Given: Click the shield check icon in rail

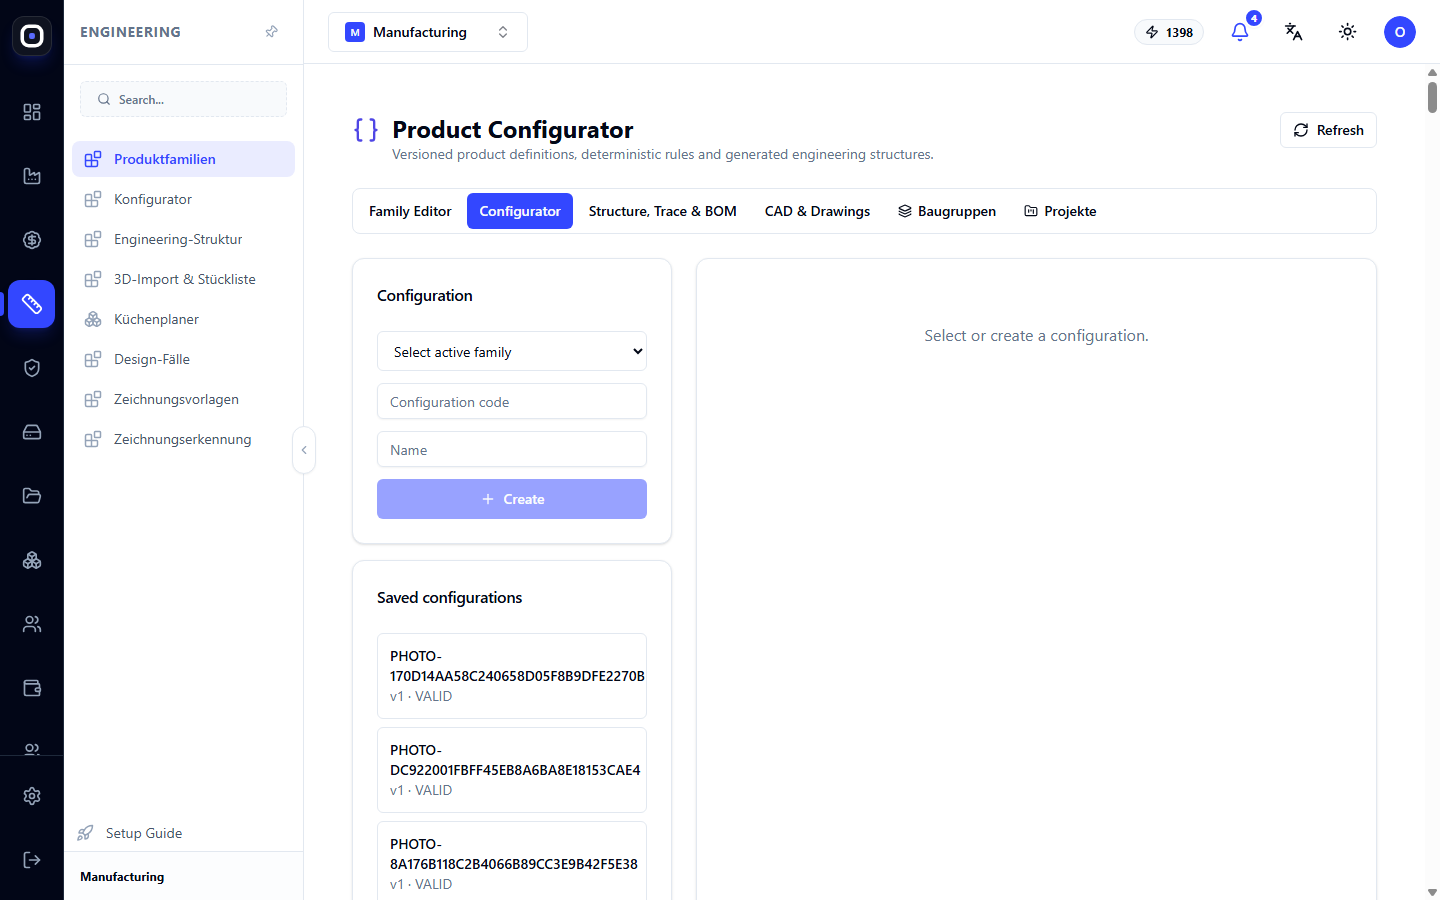Looking at the screenshot, I should [x=32, y=368].
